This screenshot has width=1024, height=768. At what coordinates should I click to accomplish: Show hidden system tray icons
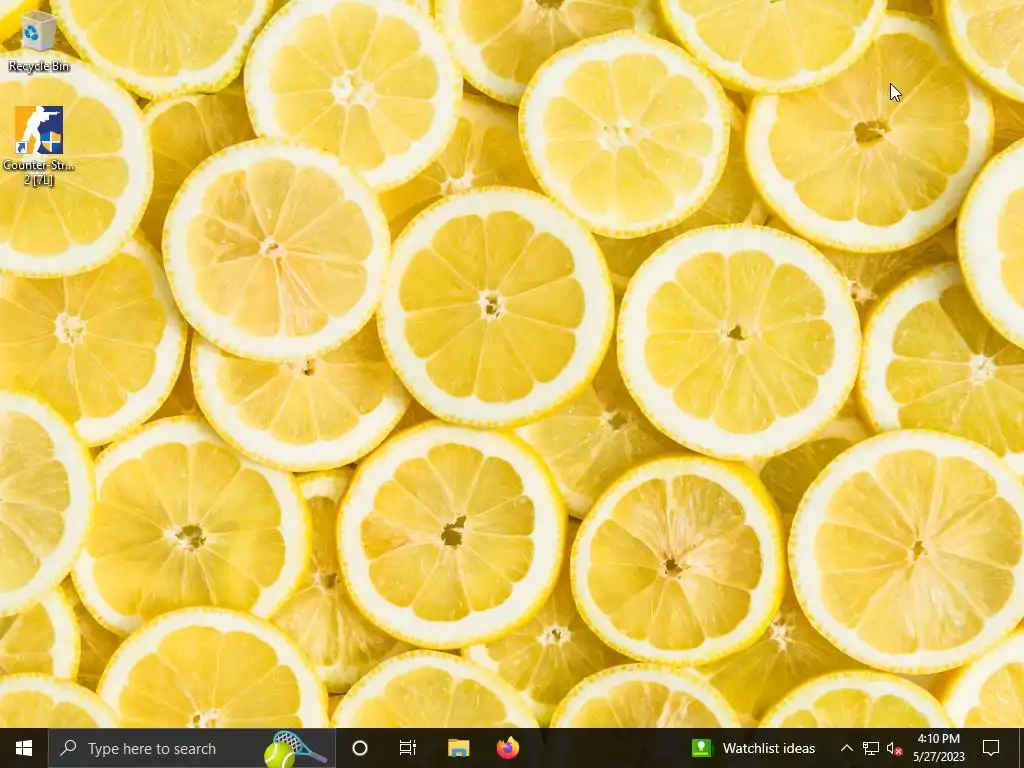[x=846, y=748]
